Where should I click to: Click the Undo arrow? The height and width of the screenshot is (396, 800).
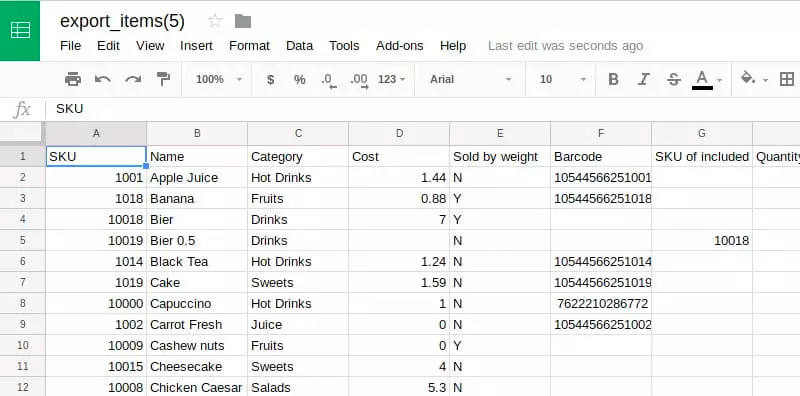(x=103, y=79)
